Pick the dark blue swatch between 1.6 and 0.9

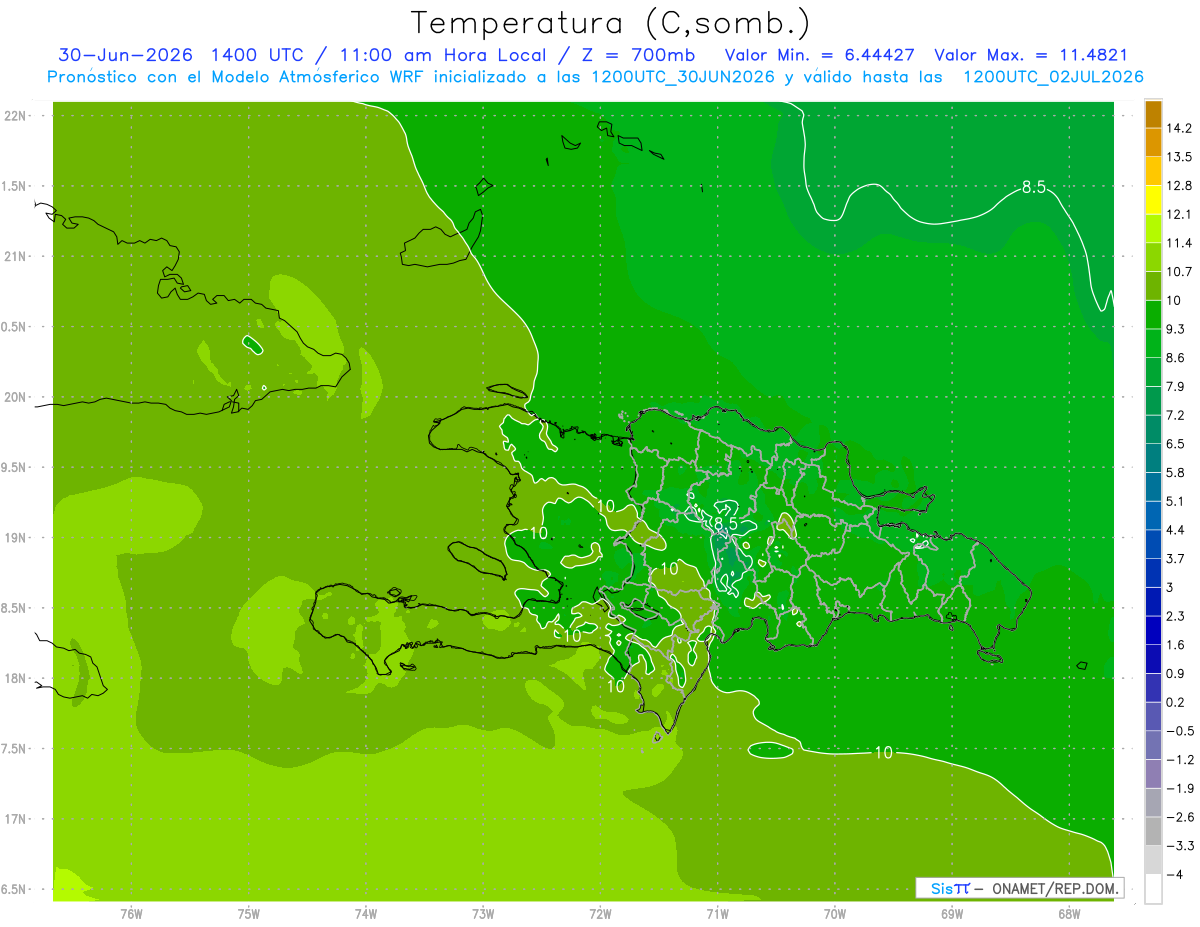1153,659
